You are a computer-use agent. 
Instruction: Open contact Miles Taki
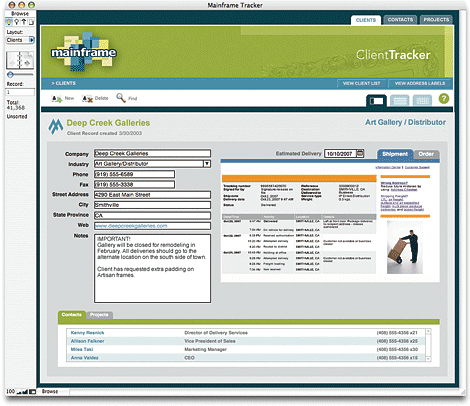(x=82, y=349)
